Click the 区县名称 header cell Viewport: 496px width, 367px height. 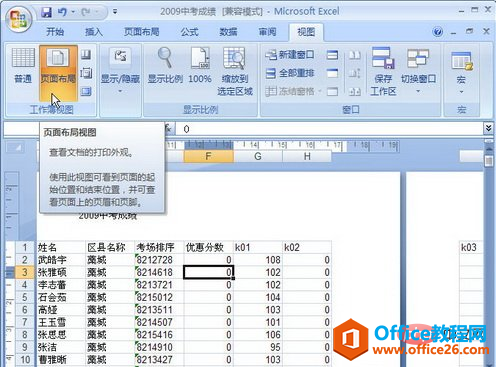[x=110, y=247]
